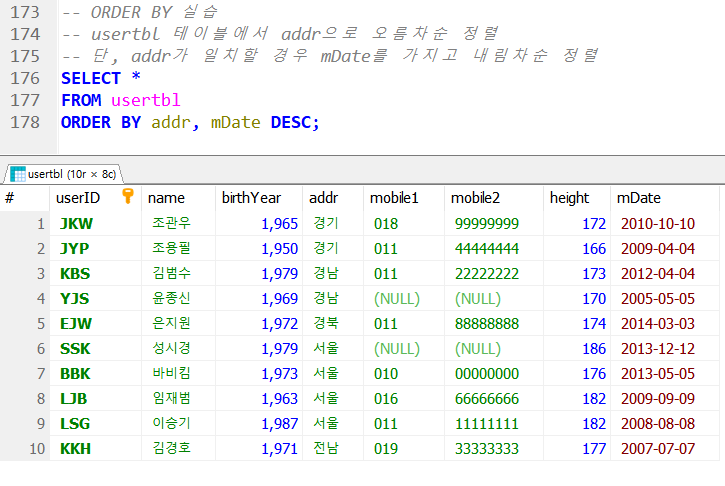The height and width of the screenshot is (486, 725).
Task: Select height value 186
Action: pos(594,349)
